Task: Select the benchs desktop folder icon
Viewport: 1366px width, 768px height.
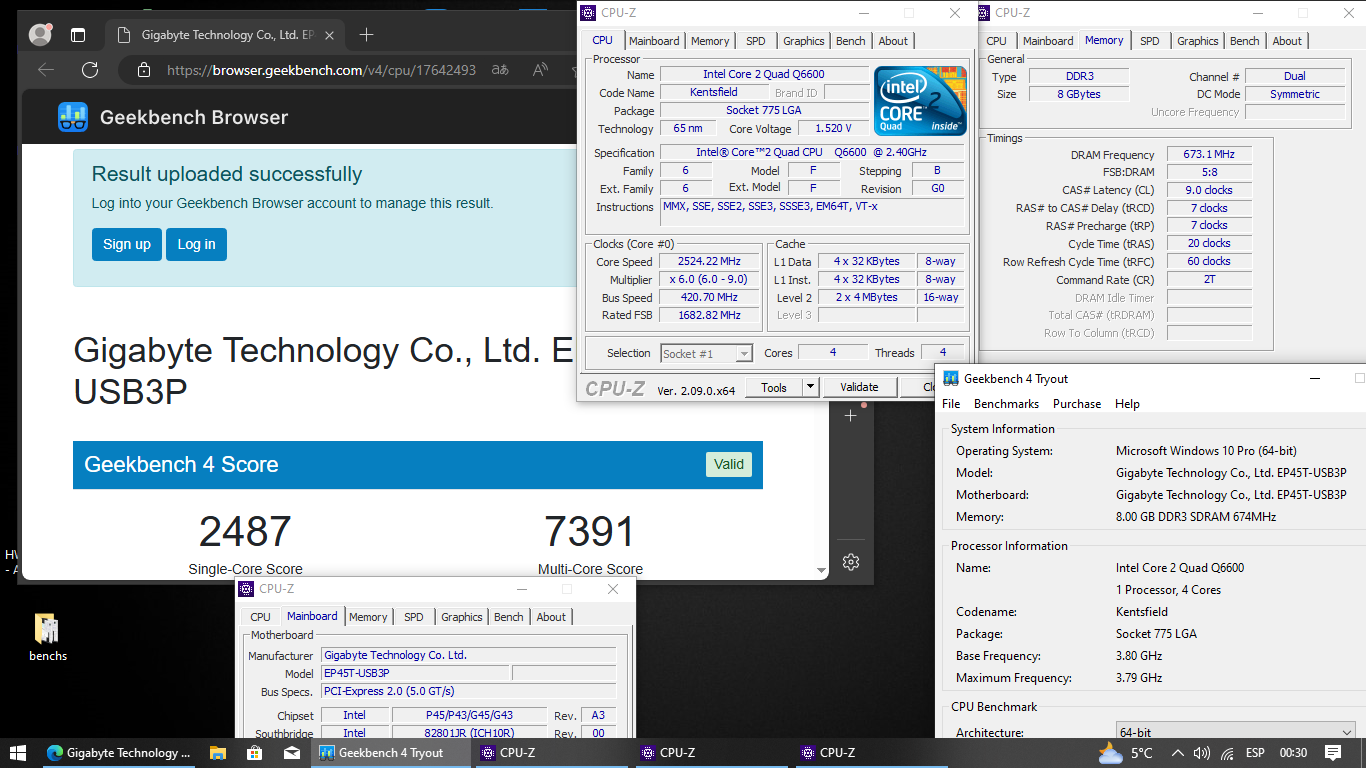Action: click(x=47, y=637)
